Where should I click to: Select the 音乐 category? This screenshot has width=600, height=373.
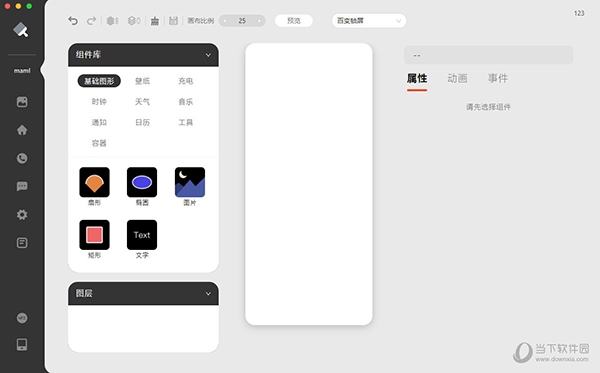pos(186,102)
